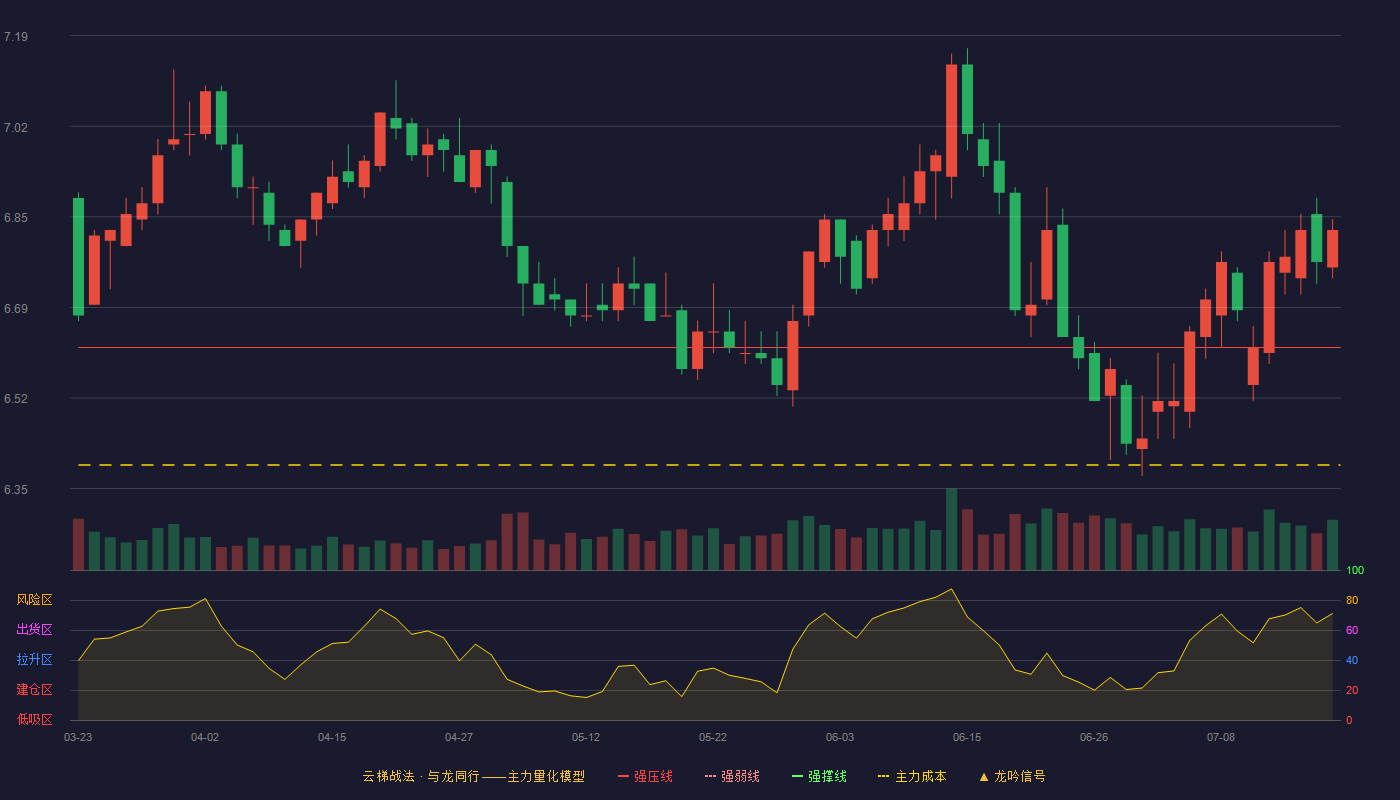Select the 建仓区 zone label
This screenshot has height=800, width=1400.
click(34, 690)
